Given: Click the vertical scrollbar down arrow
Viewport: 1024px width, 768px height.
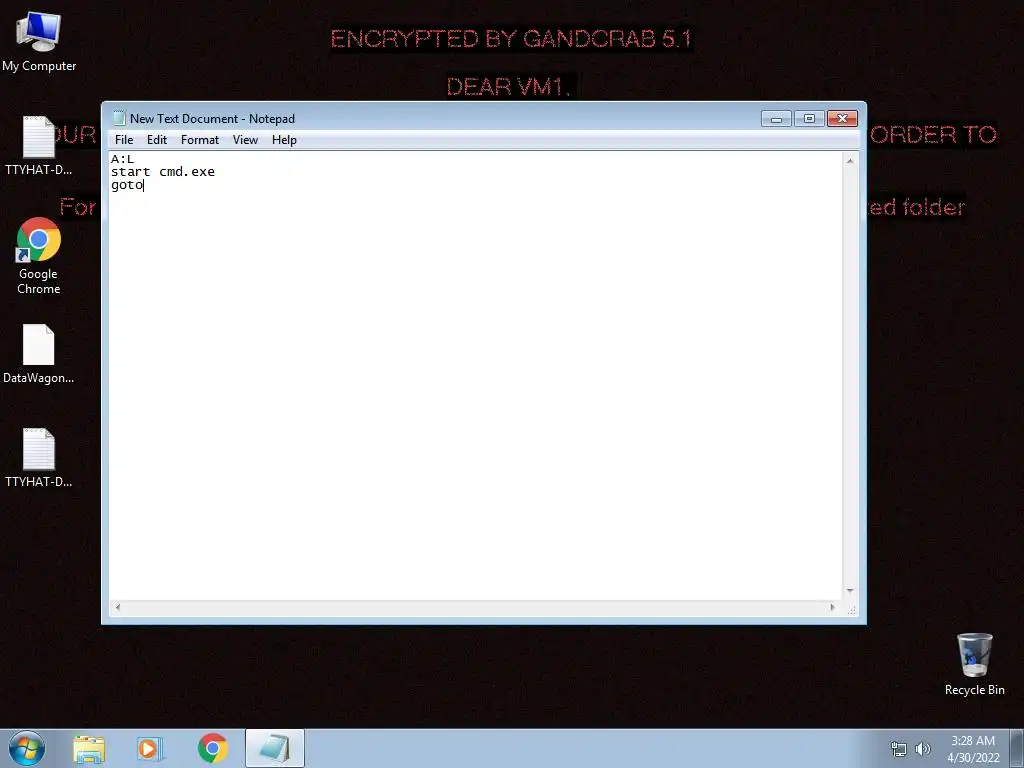Looking at the screenshot, I should 850,590.
